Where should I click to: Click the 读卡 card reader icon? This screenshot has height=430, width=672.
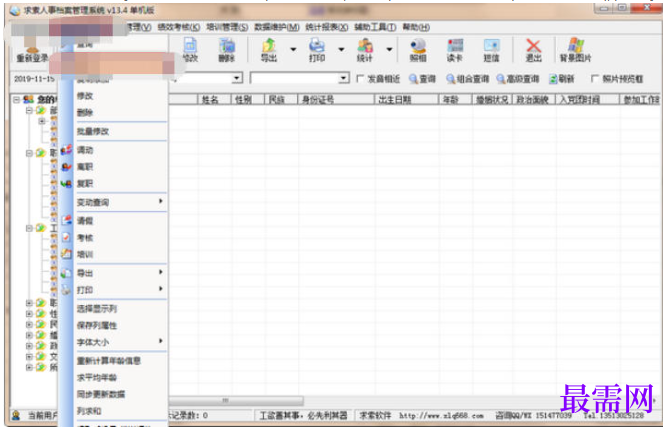(455, 50)
